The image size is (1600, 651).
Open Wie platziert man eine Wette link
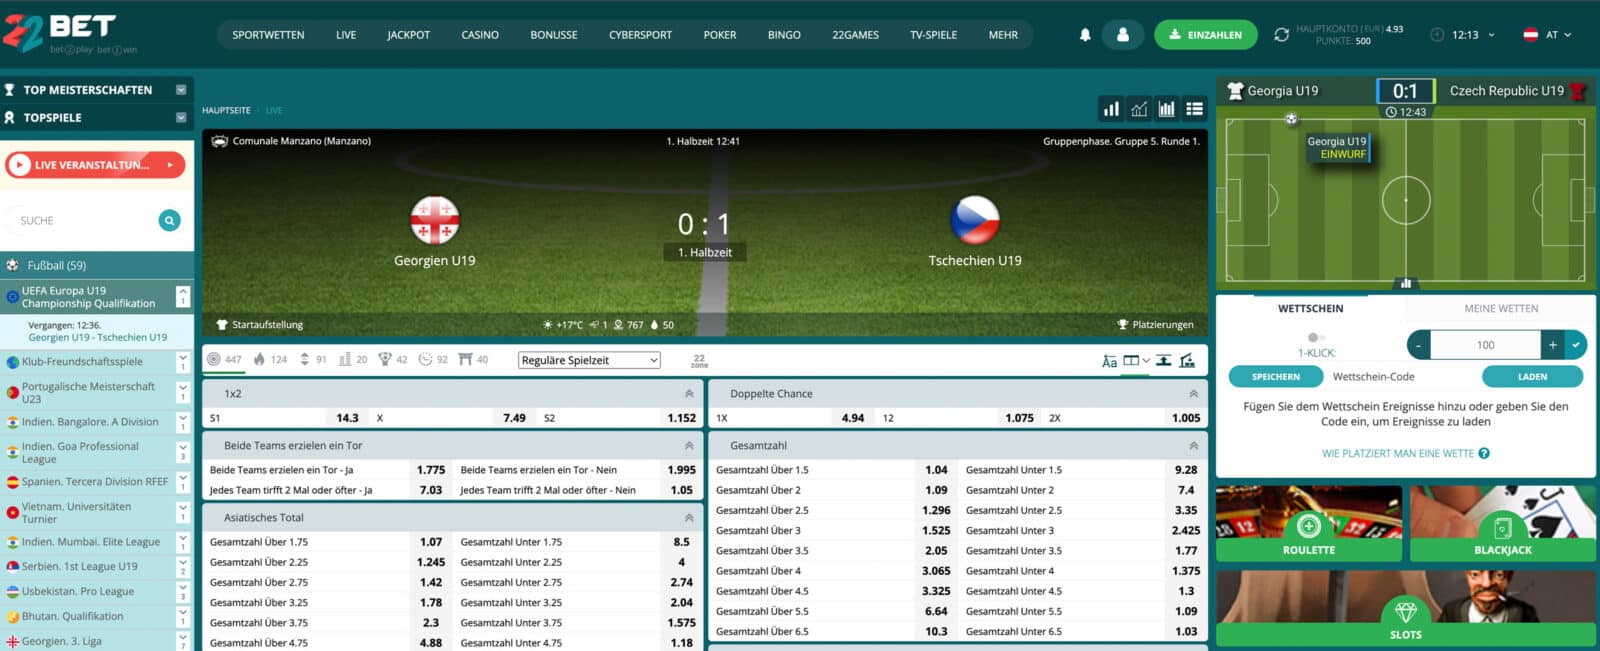click(x=1398, y=453)
